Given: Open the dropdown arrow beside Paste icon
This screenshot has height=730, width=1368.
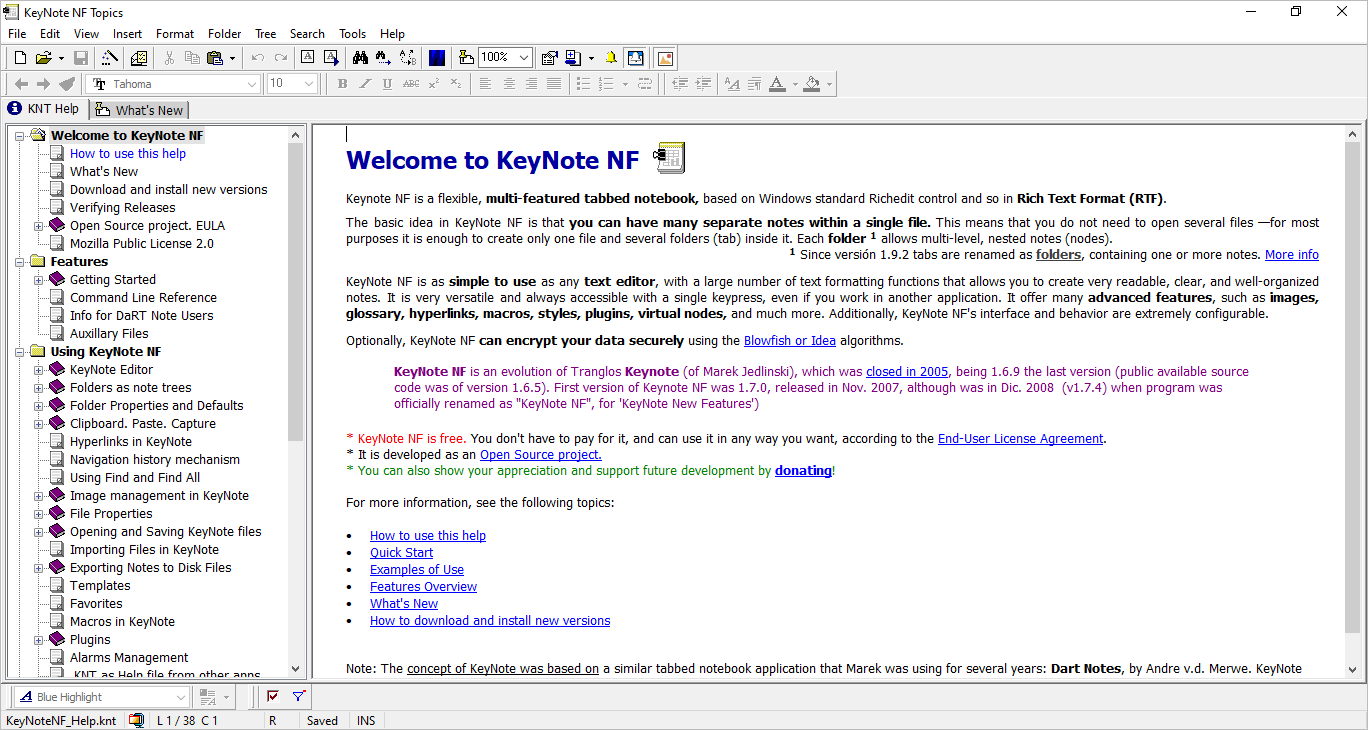Looking at the screenshot, I should tap(232, 58).
